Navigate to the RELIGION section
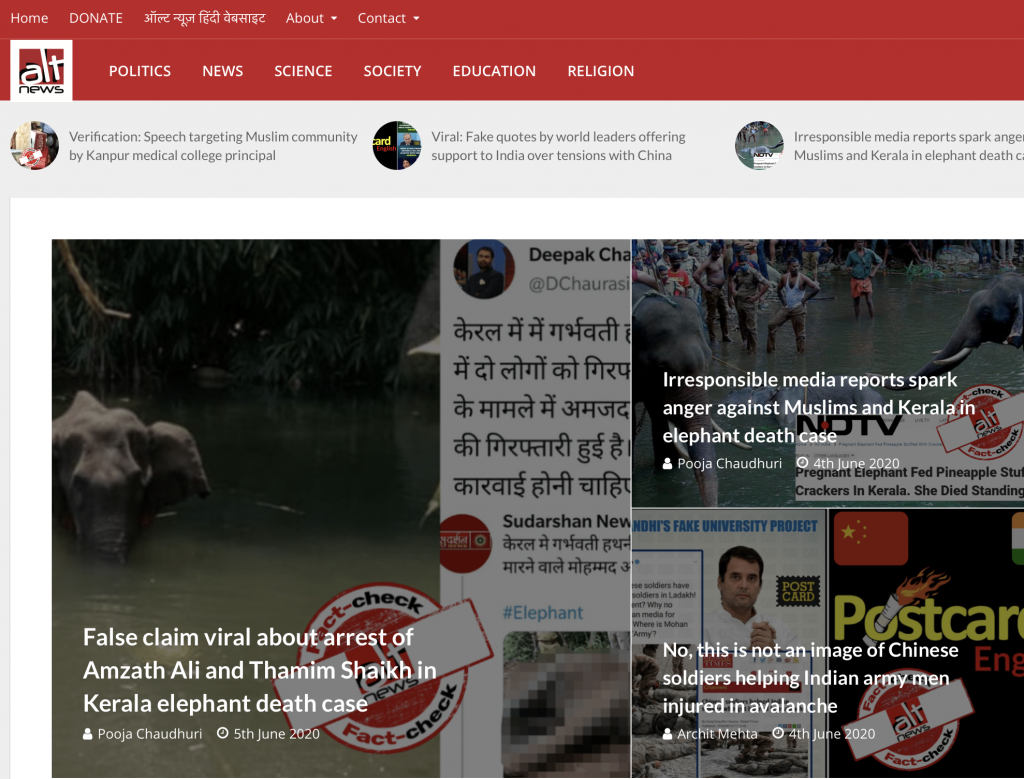This screenshot has width=1024, height=779. (600, 71)
